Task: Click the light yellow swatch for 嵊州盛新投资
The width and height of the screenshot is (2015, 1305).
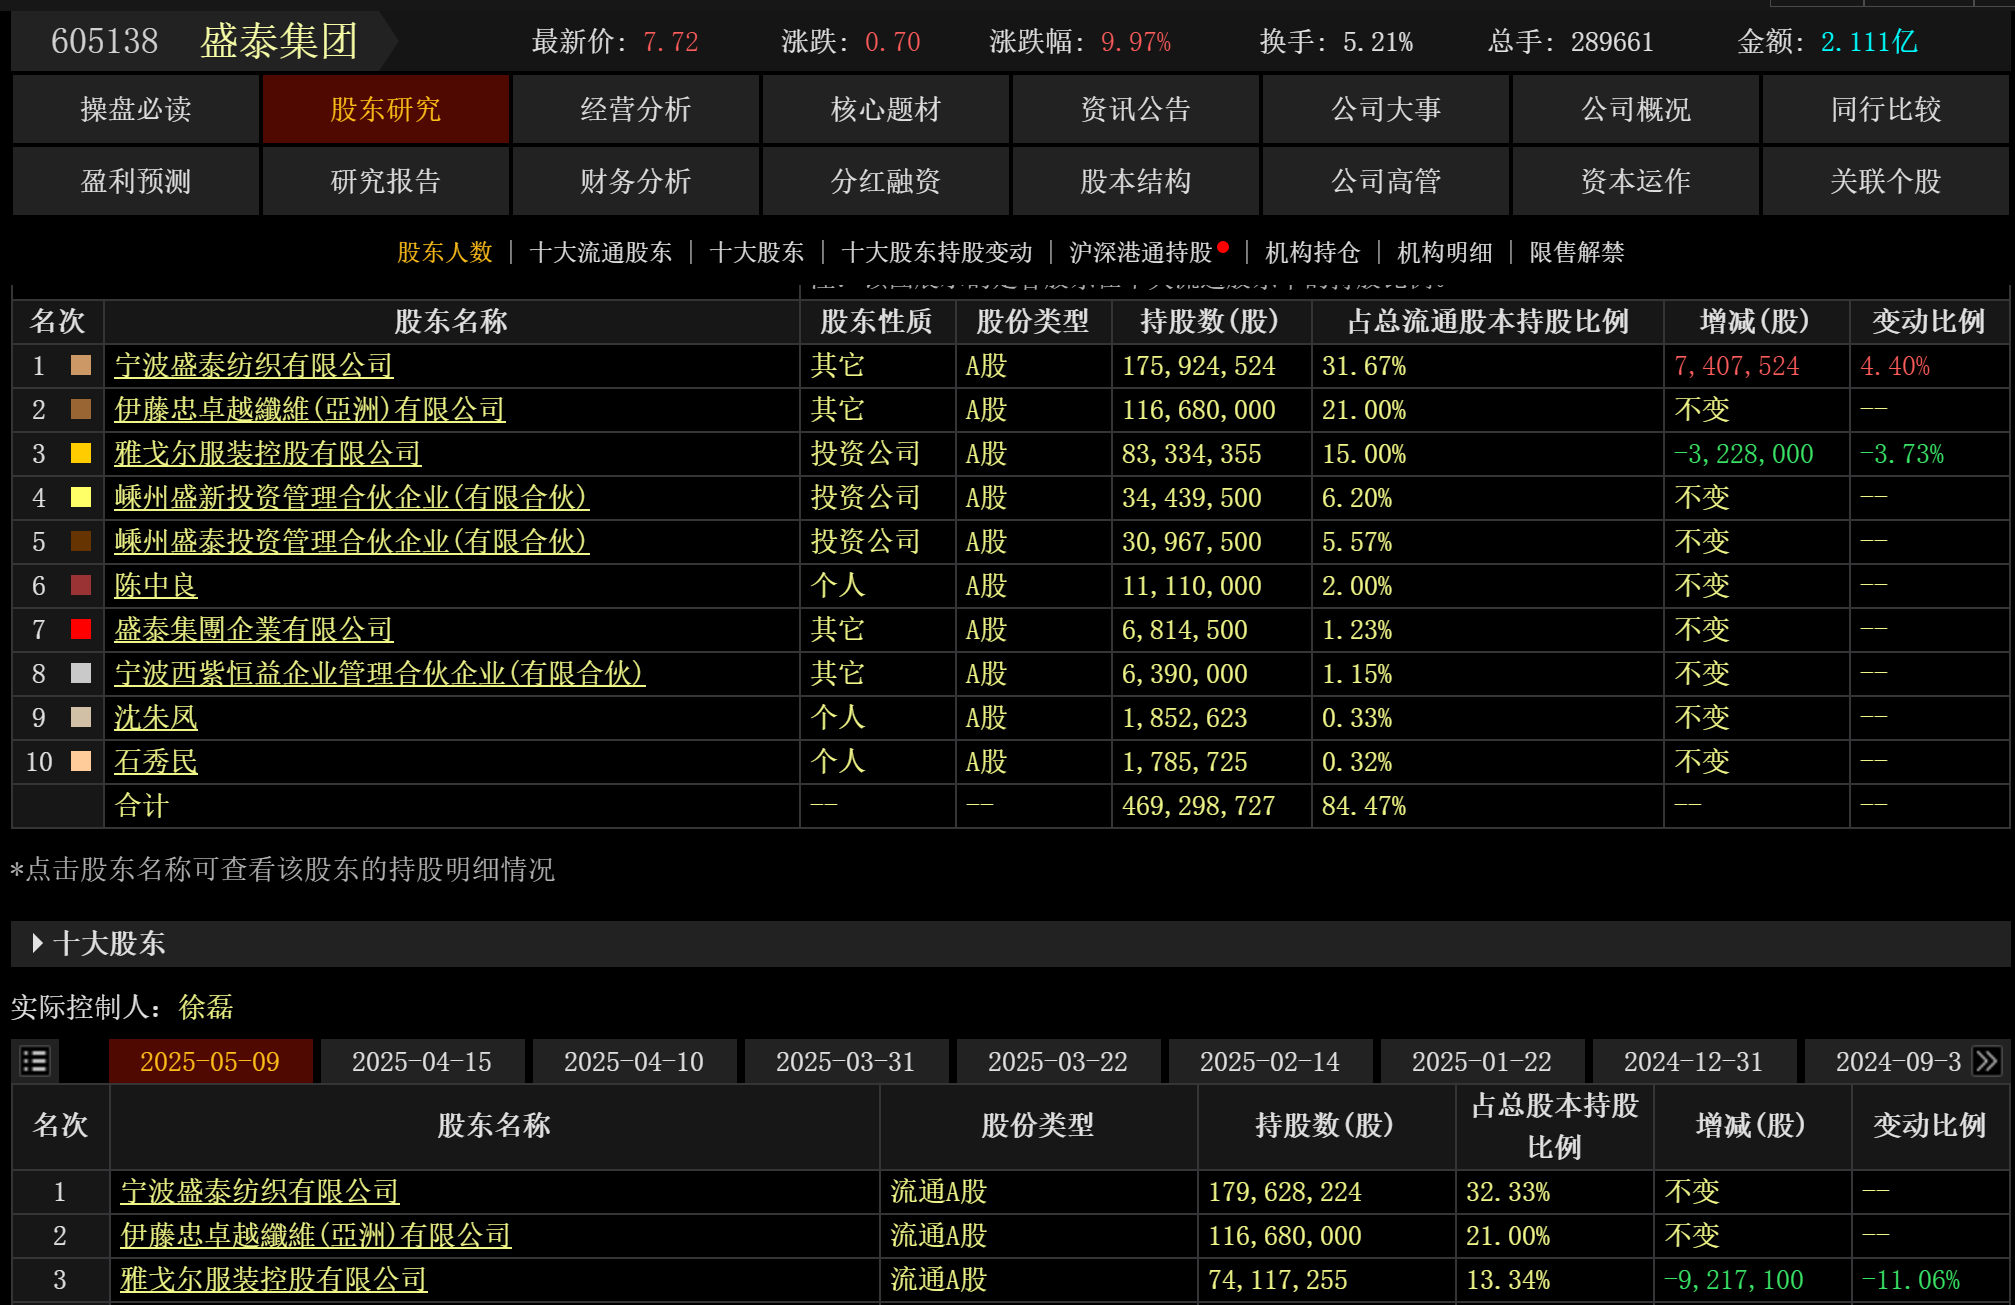Action: (x=81, y=497)
